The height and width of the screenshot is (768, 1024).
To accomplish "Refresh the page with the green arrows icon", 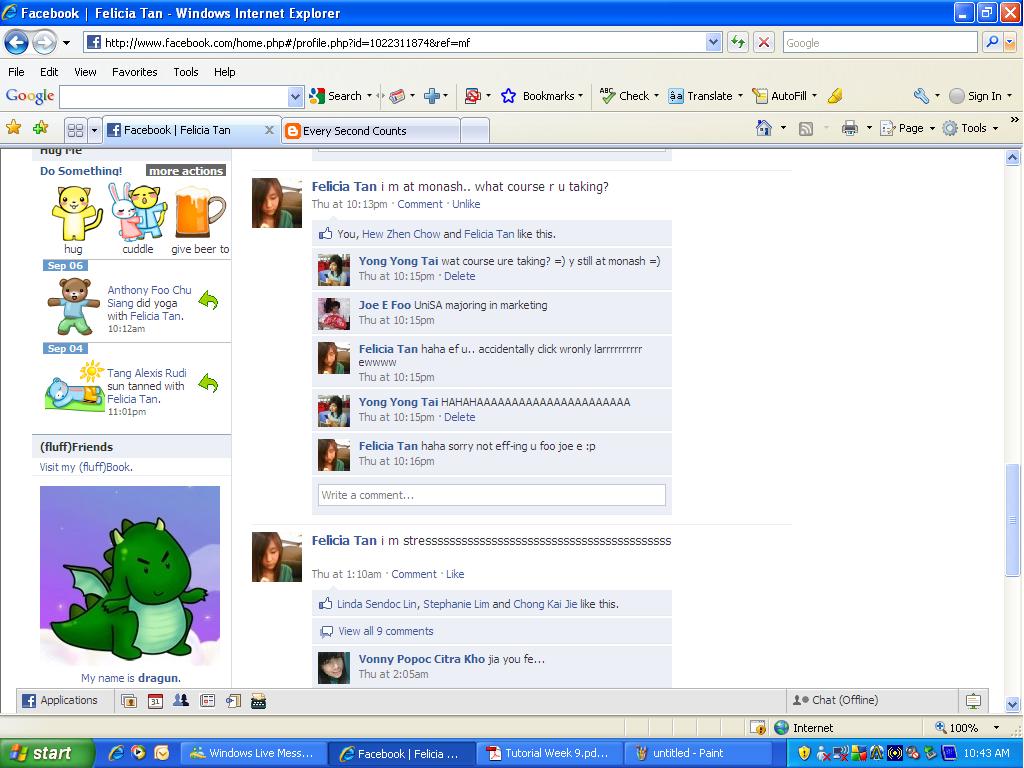I will click(x=738, y=43).
